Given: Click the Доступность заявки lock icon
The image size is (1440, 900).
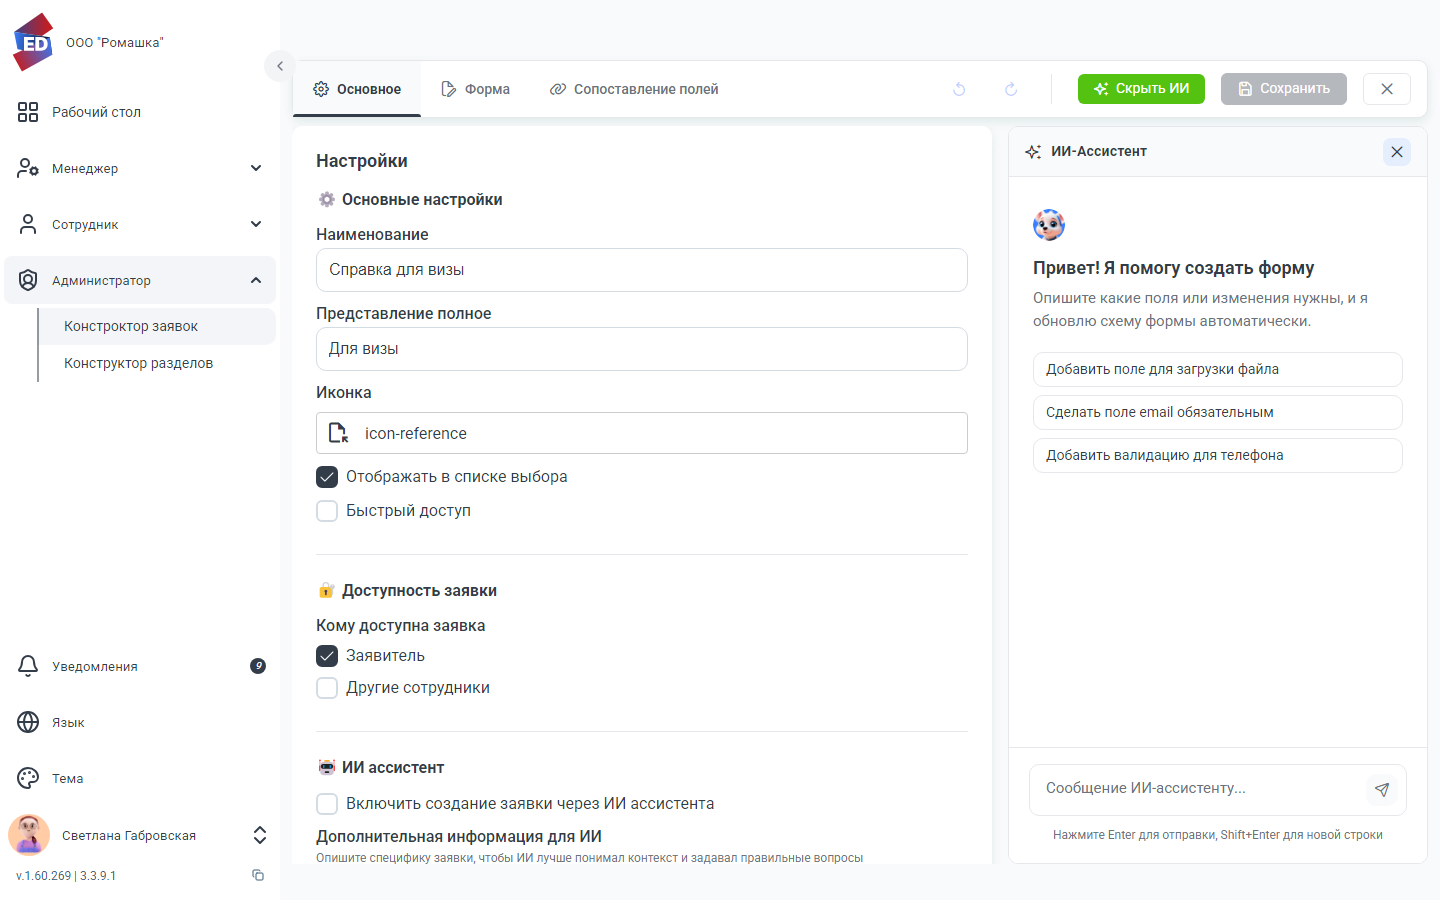Looking at the screenshot, I should (326, 590).
